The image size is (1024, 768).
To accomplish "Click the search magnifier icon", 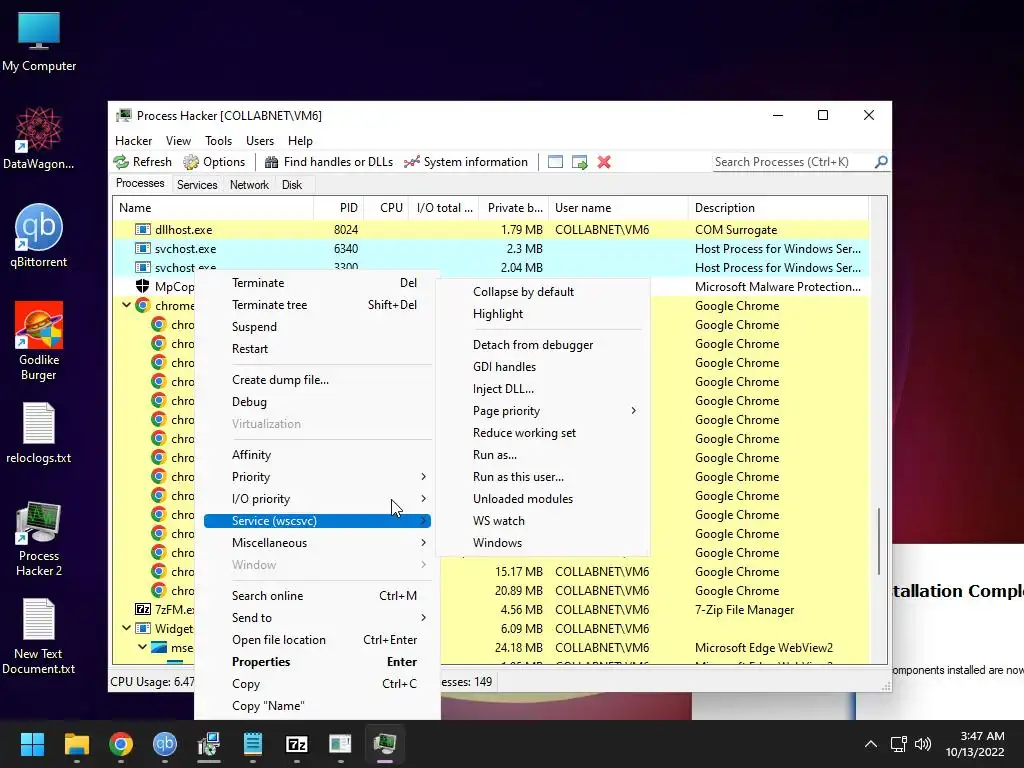I will 881,161.
